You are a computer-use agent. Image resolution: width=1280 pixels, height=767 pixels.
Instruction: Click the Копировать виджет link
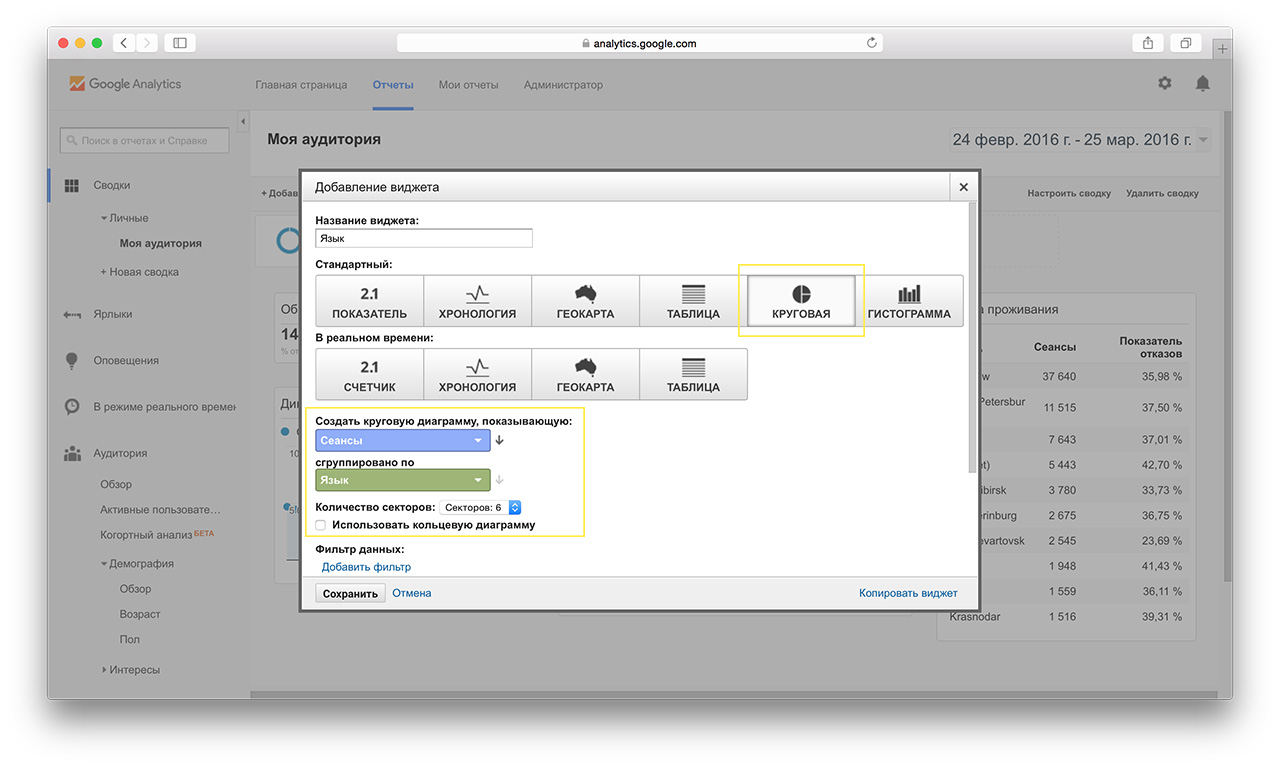point(908,593)
